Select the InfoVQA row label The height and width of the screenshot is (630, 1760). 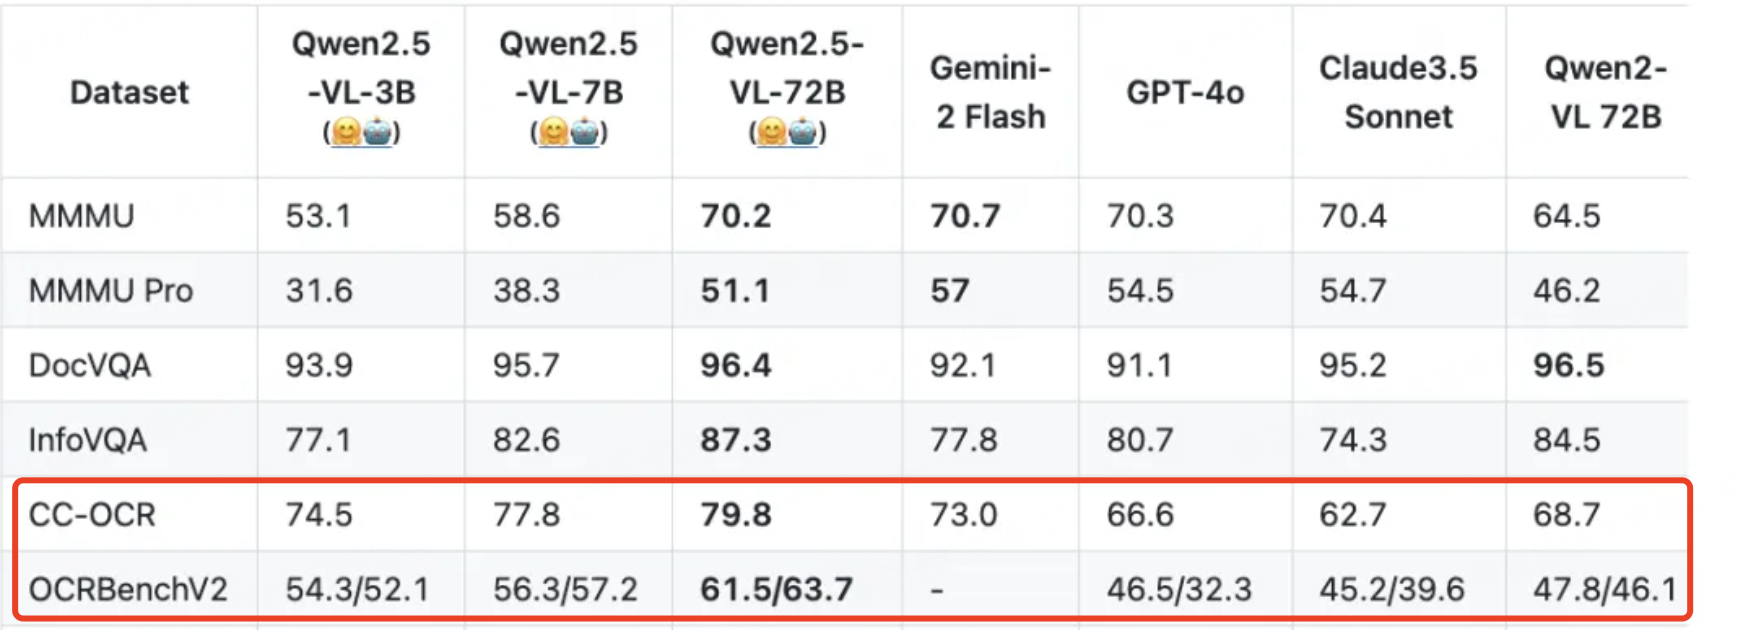(x=88, y=440)
